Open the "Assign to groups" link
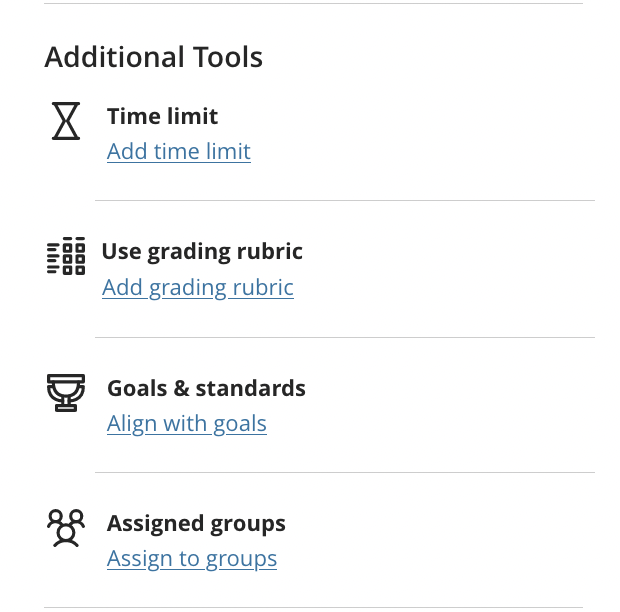This screenshot has width=620, height=612. point(191,559)
